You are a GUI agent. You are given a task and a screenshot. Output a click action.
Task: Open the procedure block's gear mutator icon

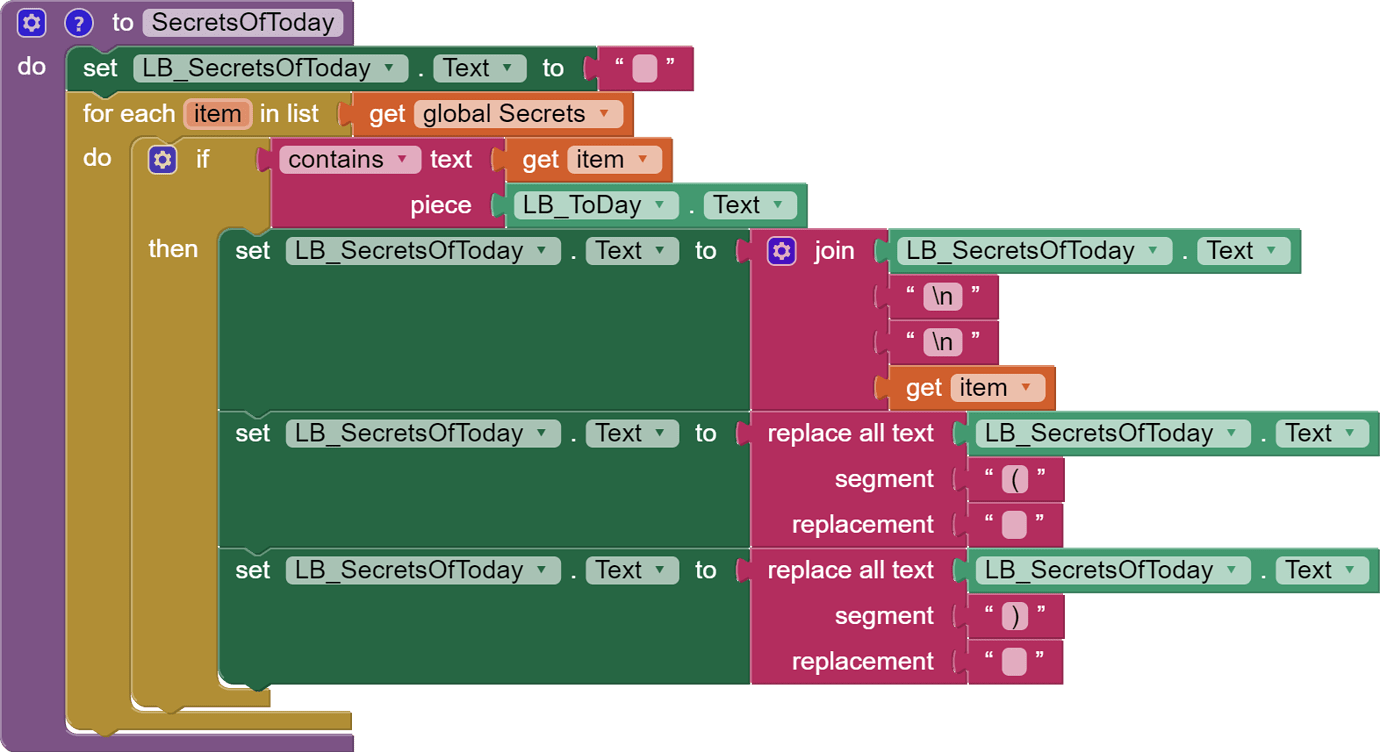pyautogui.click(x=32, y=22)
